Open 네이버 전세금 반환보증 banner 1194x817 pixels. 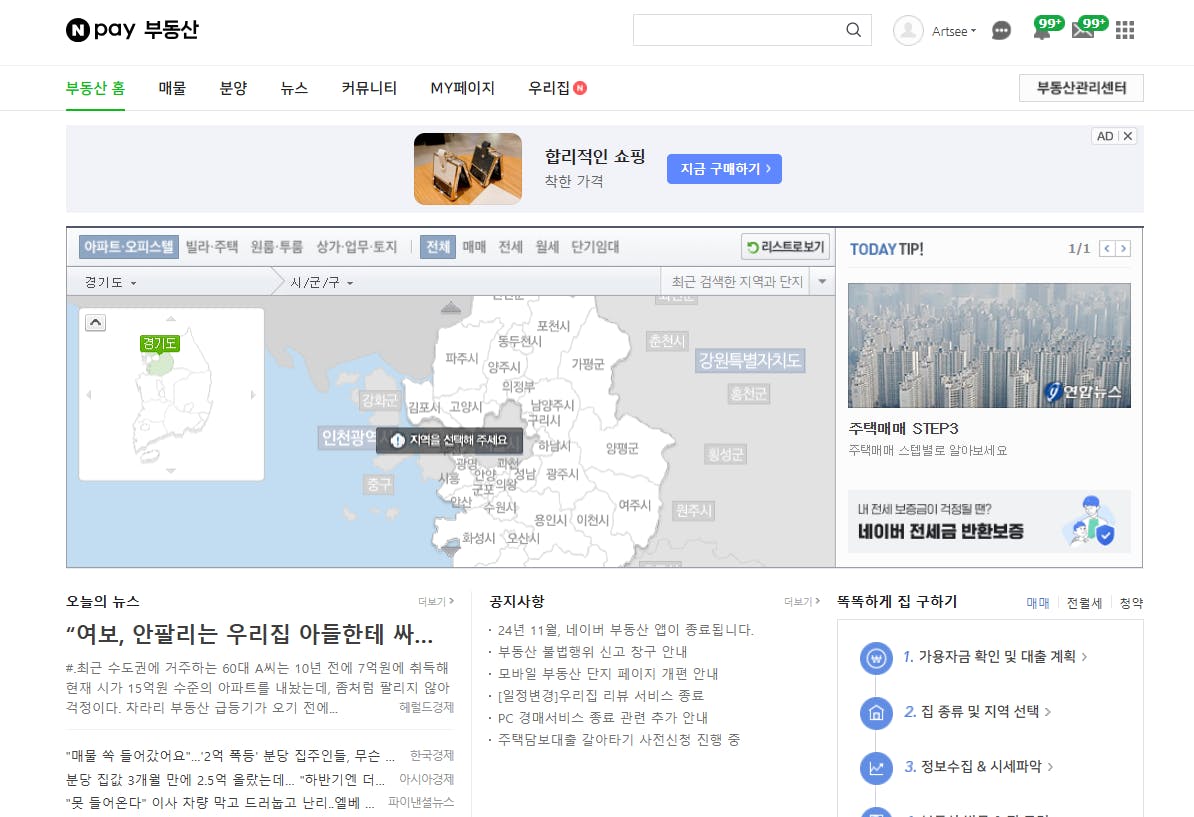(x=988, y=522)
